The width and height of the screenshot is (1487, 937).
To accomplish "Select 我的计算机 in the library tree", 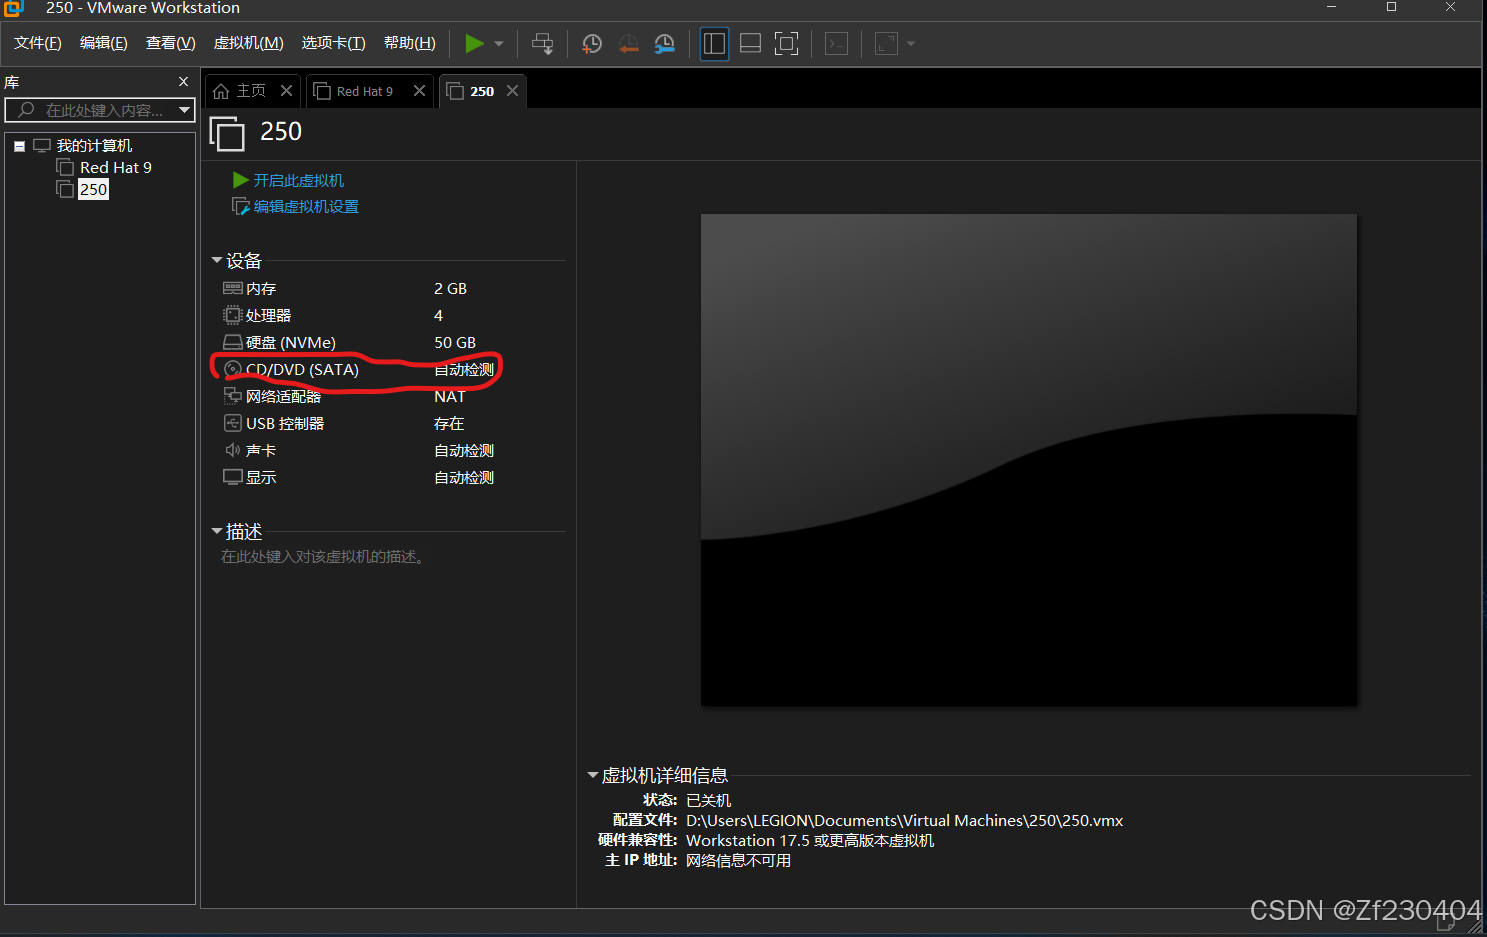I will click(x=94, y=146).
